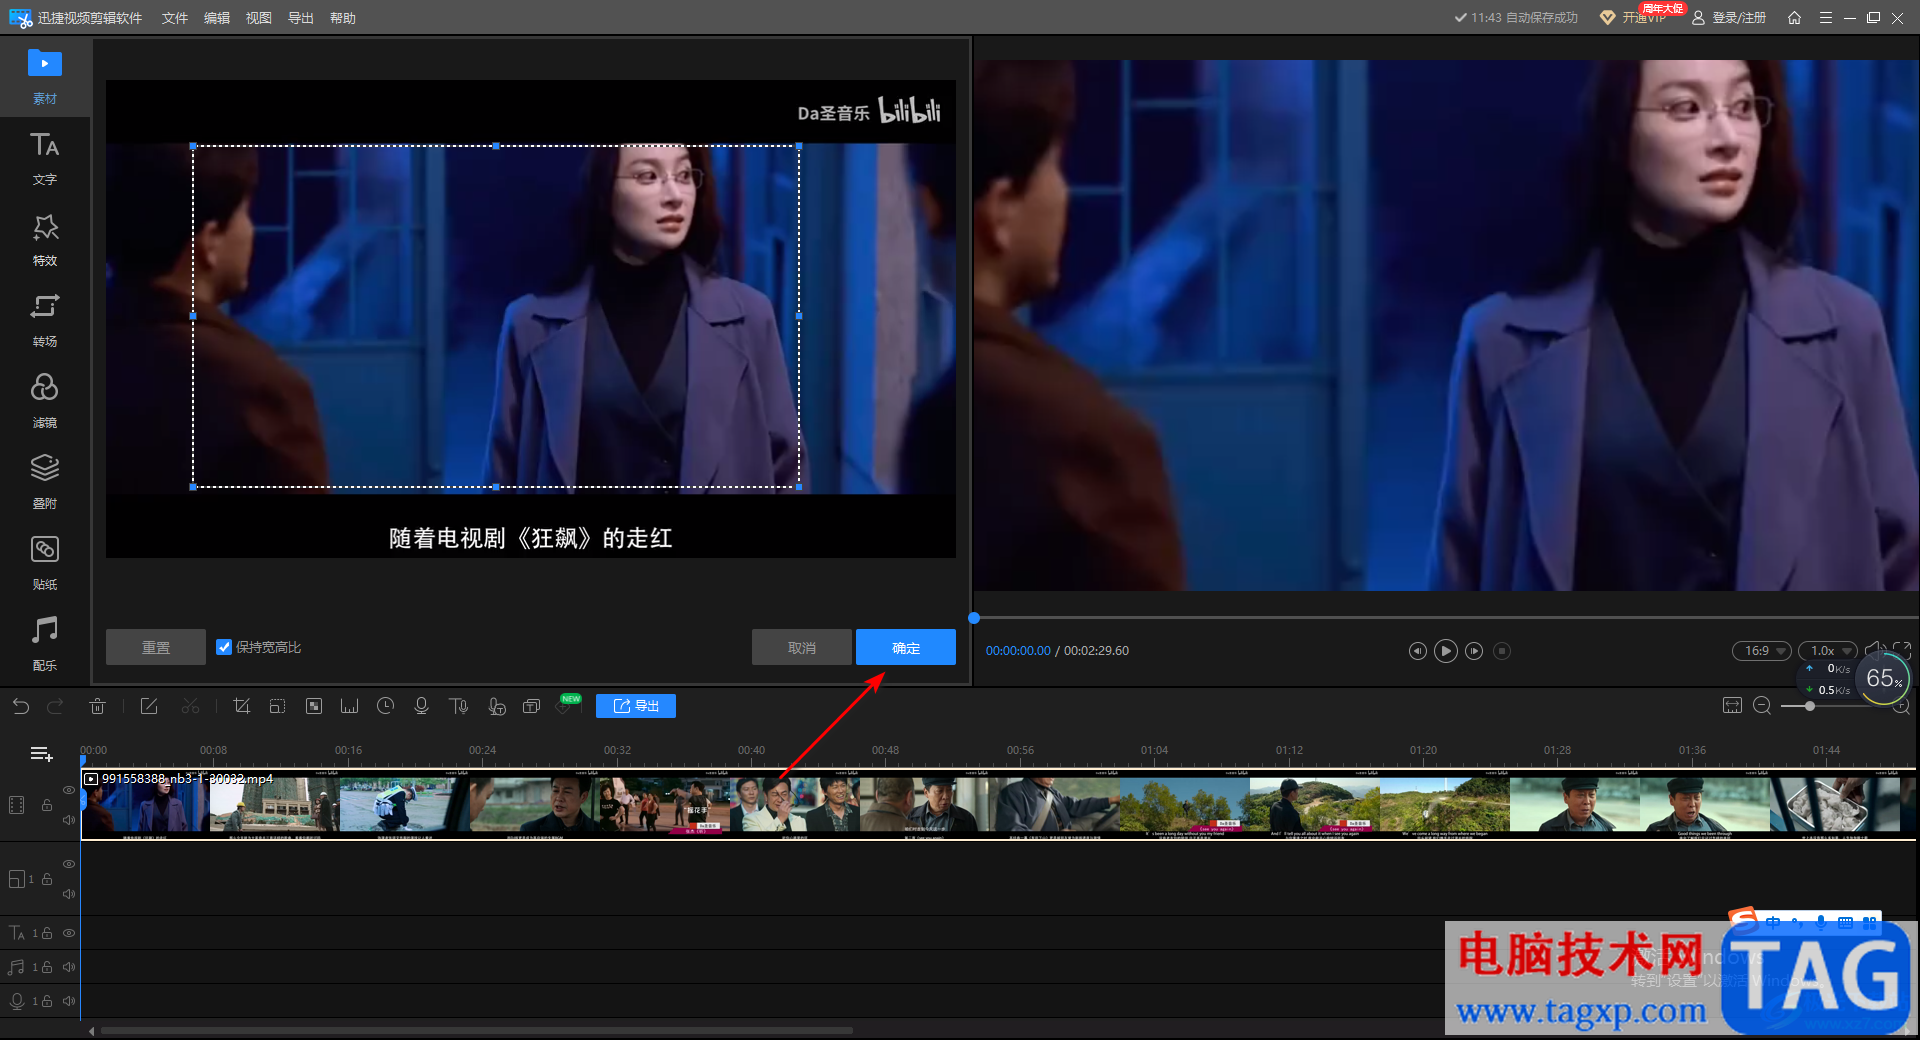The image size is (1920, 1040).
Task: Hide the text track with eye icon
Action: 69,933
